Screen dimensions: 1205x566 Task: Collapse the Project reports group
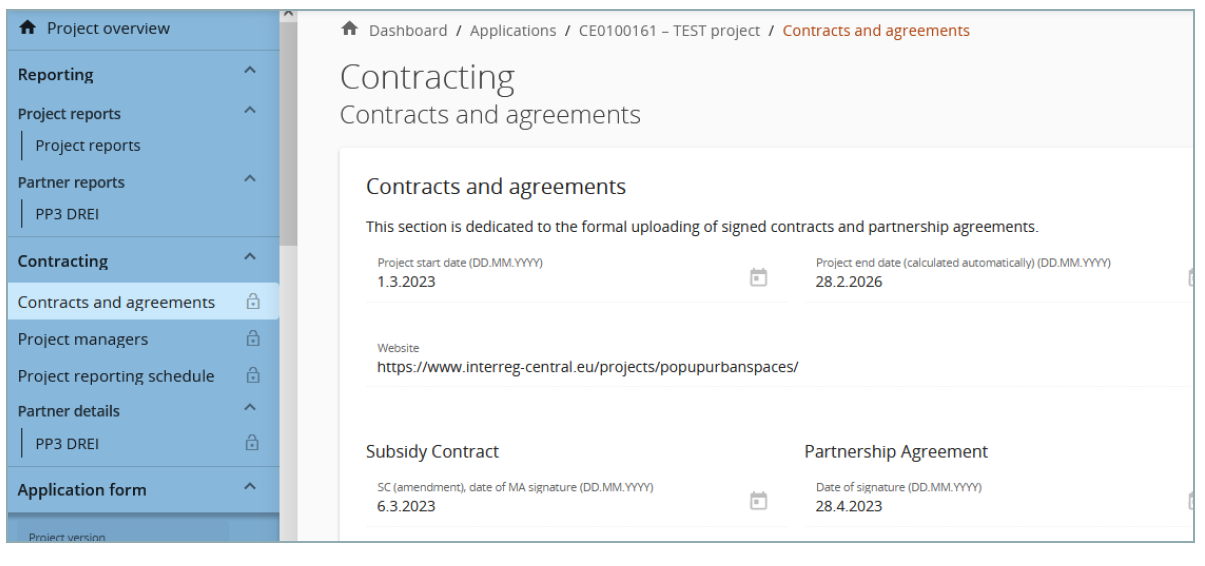(x=250, y=110)
